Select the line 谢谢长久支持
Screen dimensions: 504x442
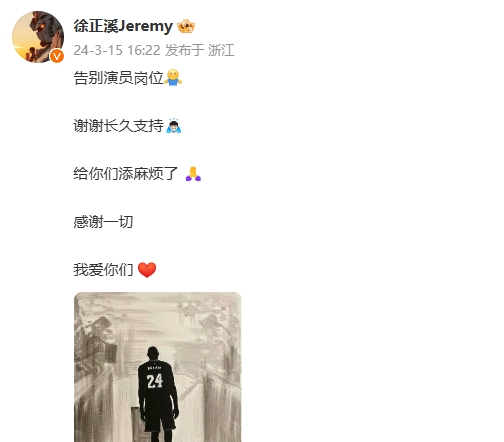pyautogui.click(x=118, y=126)
